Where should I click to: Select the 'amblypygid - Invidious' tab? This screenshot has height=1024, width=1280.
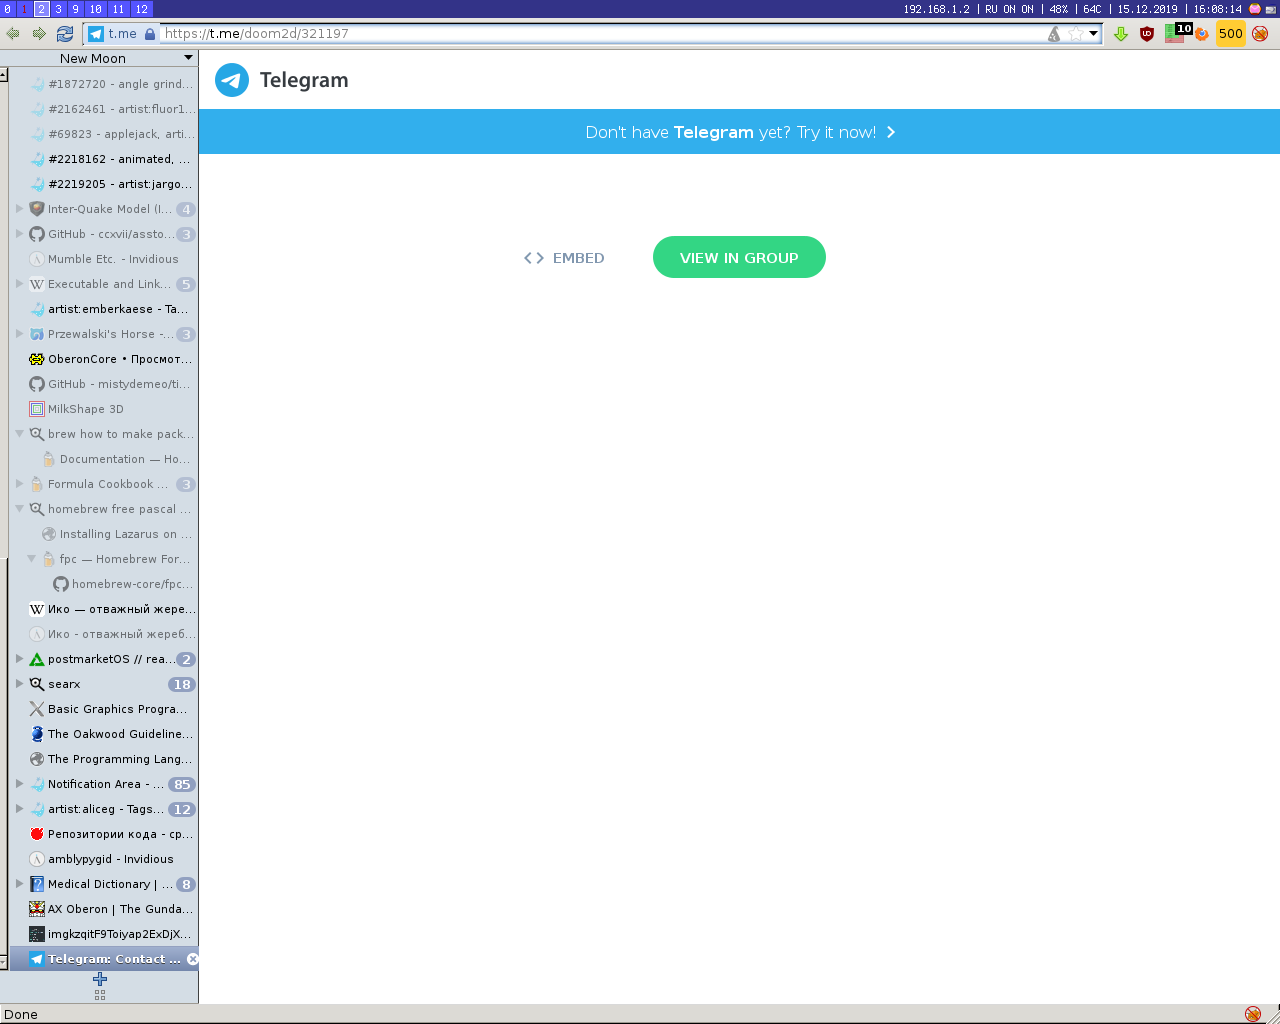coord(104,859)
